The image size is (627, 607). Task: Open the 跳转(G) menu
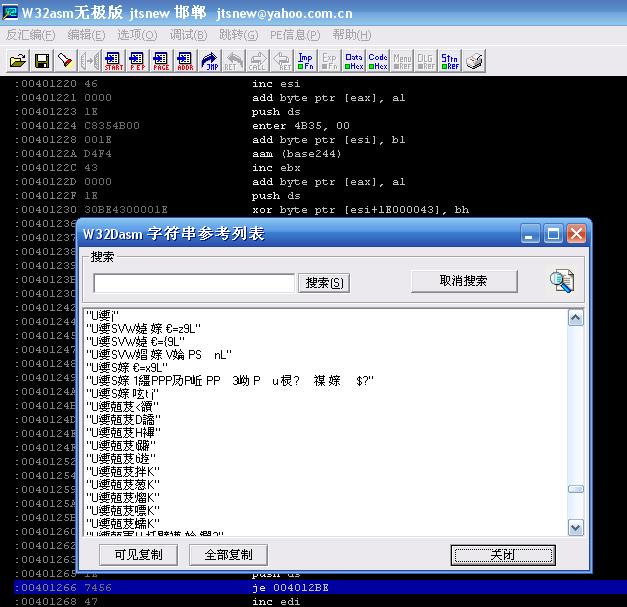click(x=239, y=35)
